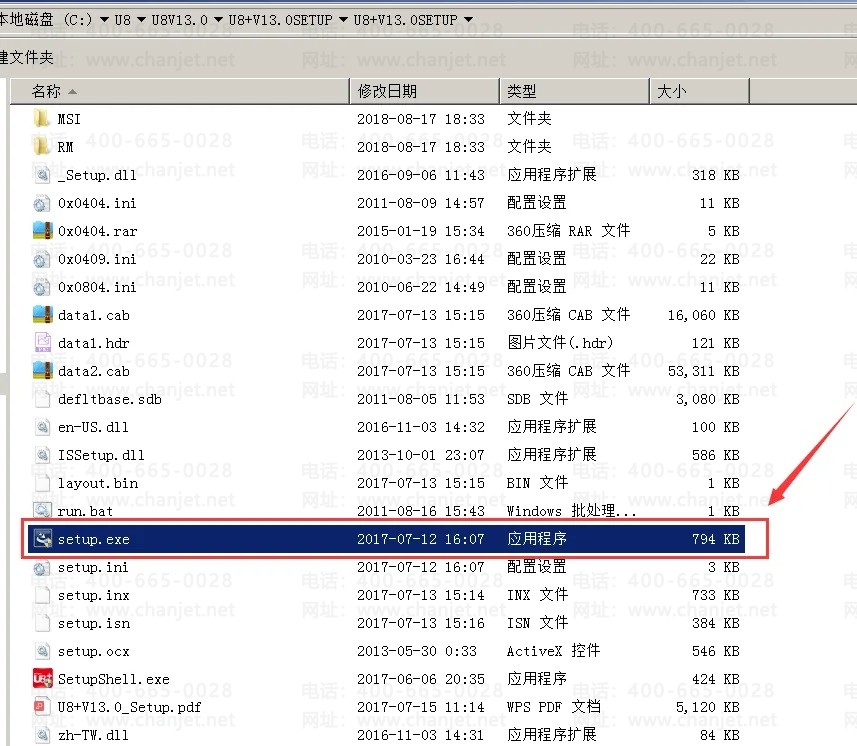
Task: Click the run.bat batch file icon
Action: tap(42, 511)
